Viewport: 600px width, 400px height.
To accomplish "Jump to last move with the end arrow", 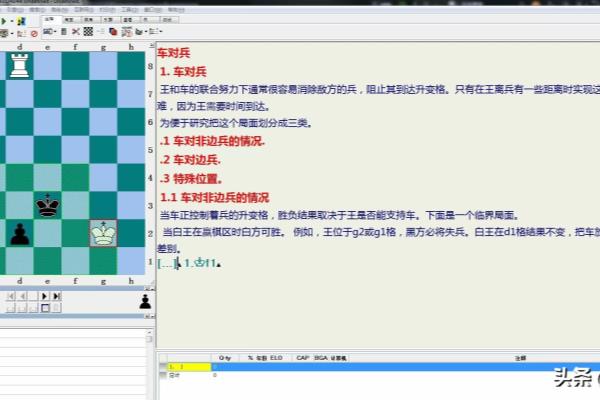I will tap(57, 296).
